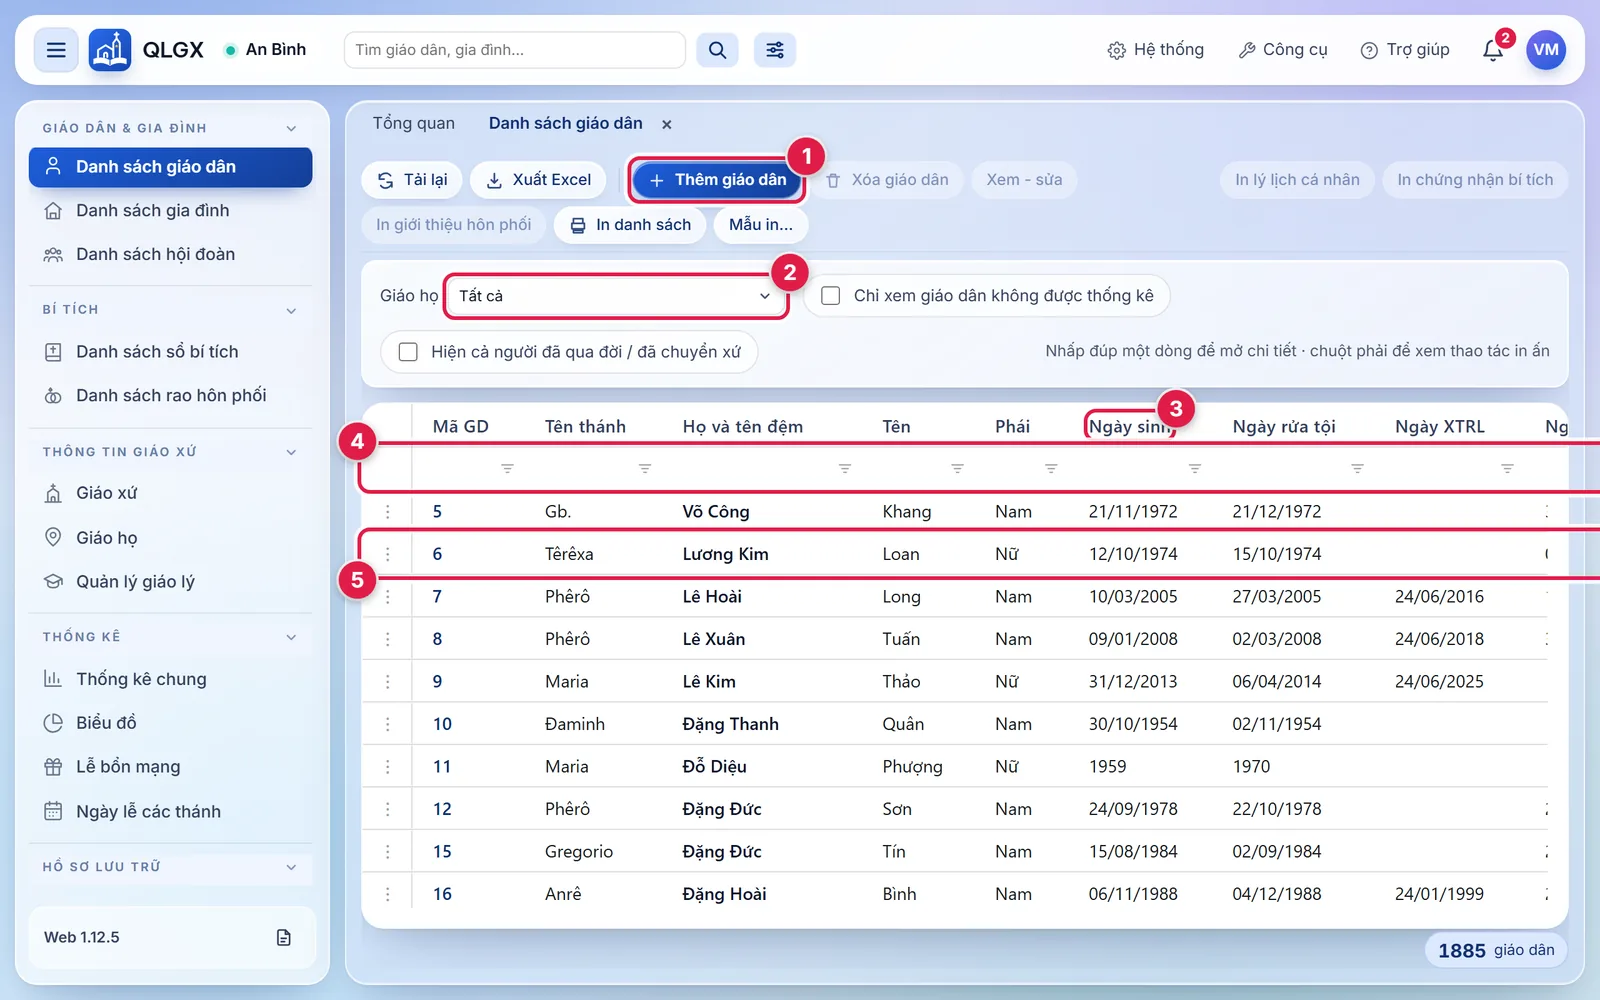Open row menu dots for Lương Kim Loan
The width and height of the screenshot is (1600, 1000).
388,554
